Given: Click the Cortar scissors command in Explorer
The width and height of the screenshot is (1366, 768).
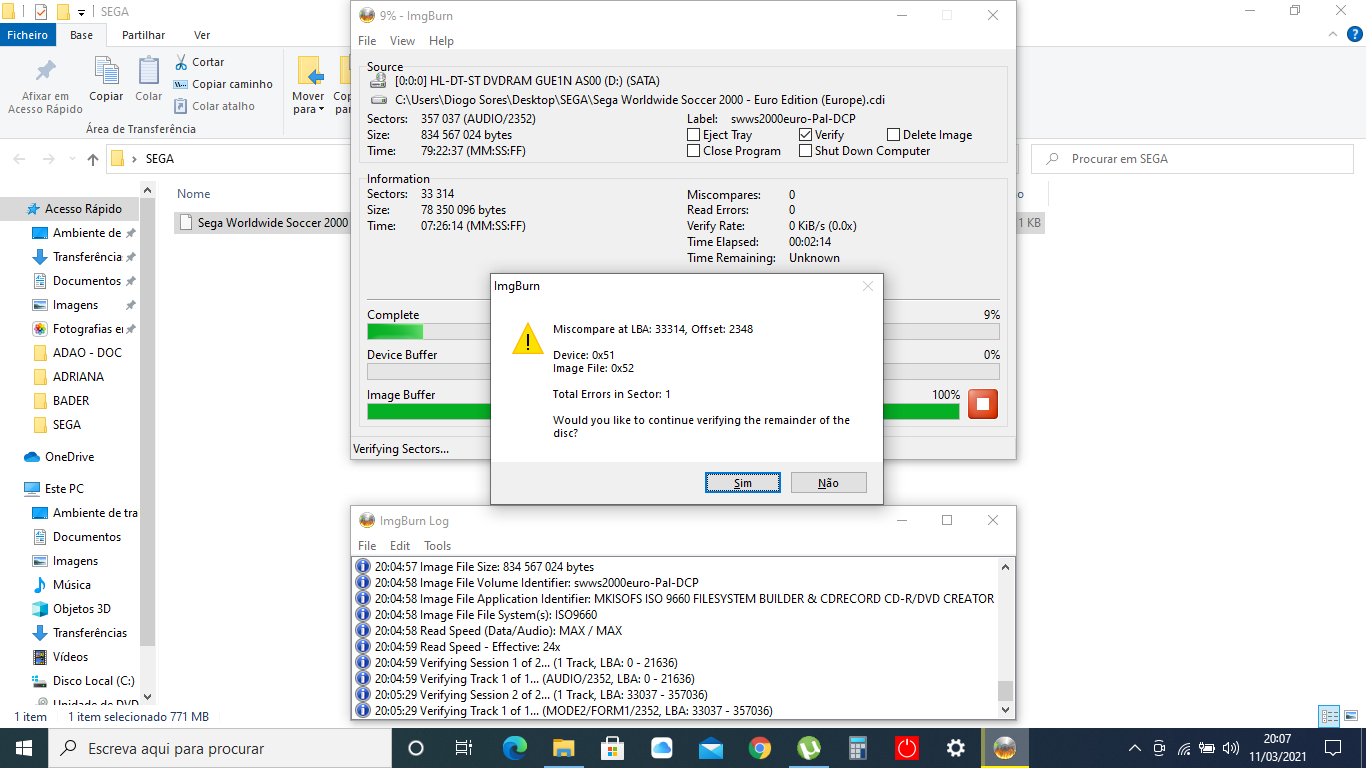Looking at the screenshot, I should coord(199,62).
